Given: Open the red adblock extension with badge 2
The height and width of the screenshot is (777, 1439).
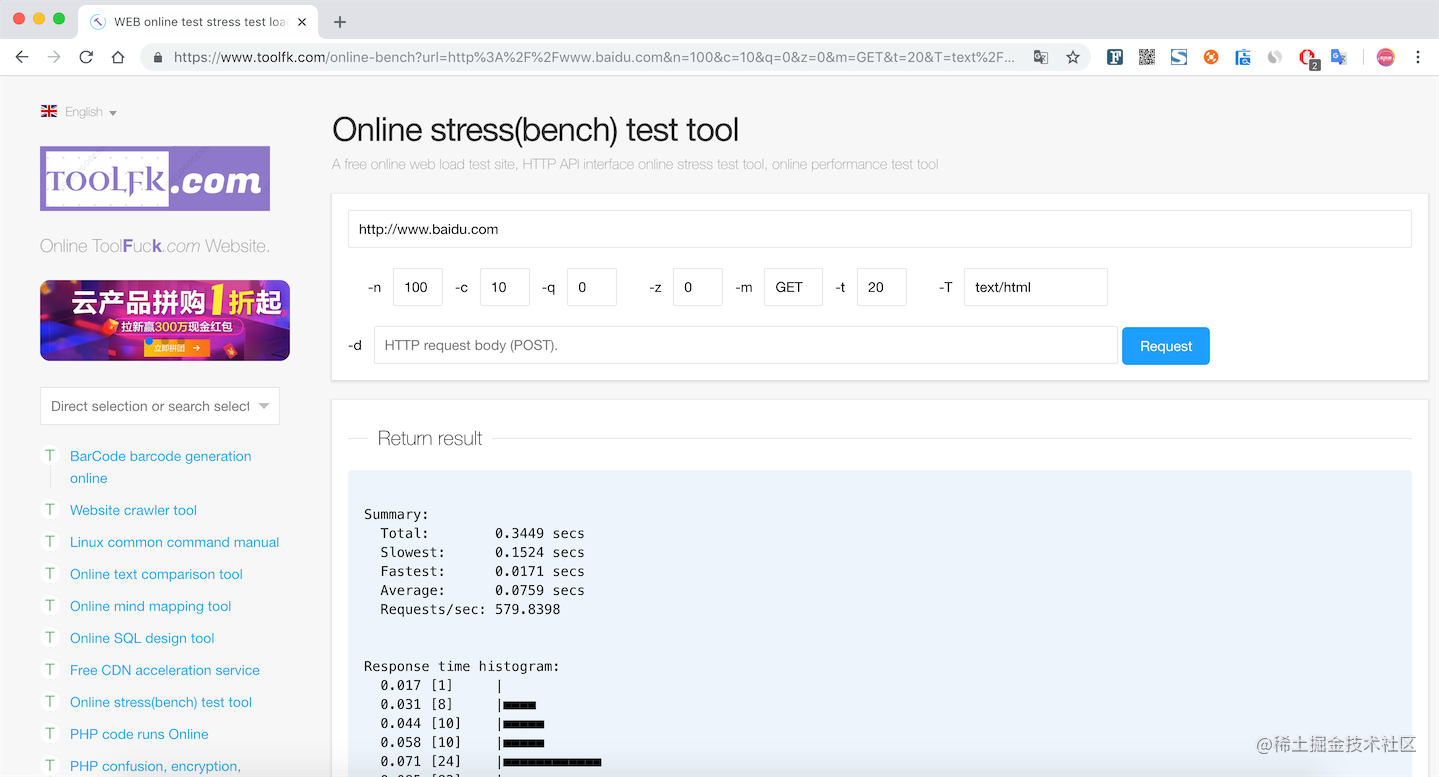Looking at the screenshot, I should tap(1308, 58).
